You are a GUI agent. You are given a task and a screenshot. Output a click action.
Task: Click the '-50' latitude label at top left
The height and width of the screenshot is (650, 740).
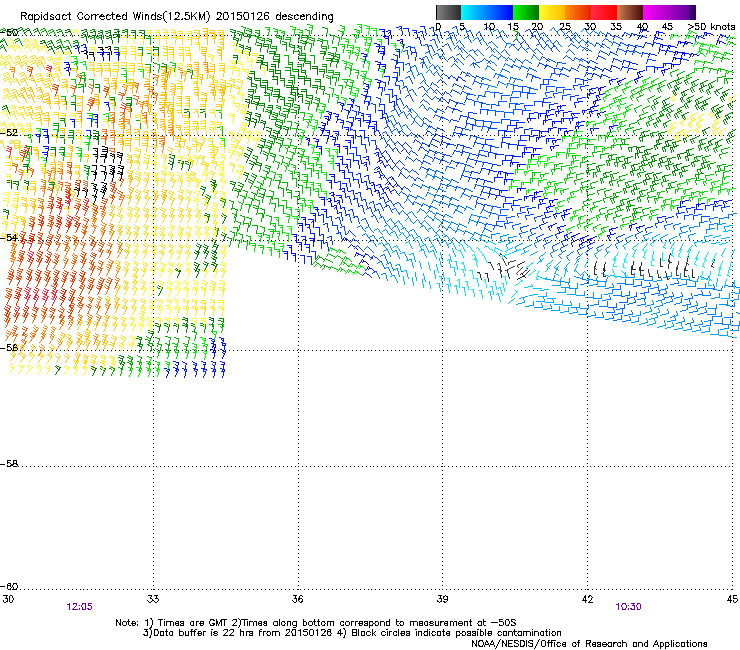click(9, 33)
